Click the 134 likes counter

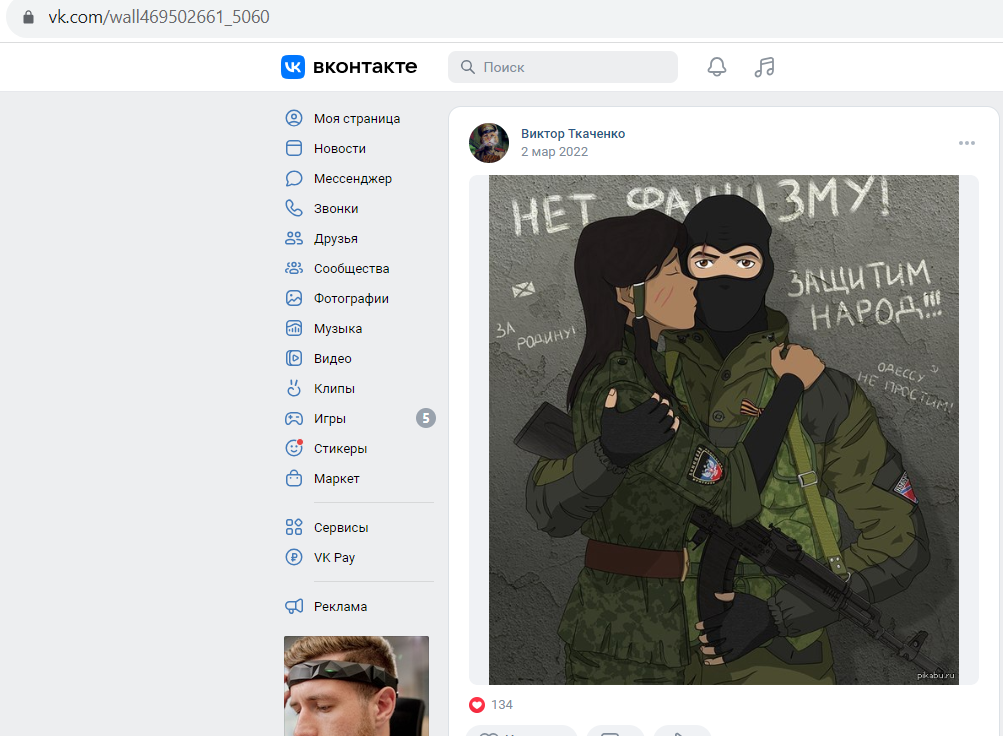(x=502, y=705)
